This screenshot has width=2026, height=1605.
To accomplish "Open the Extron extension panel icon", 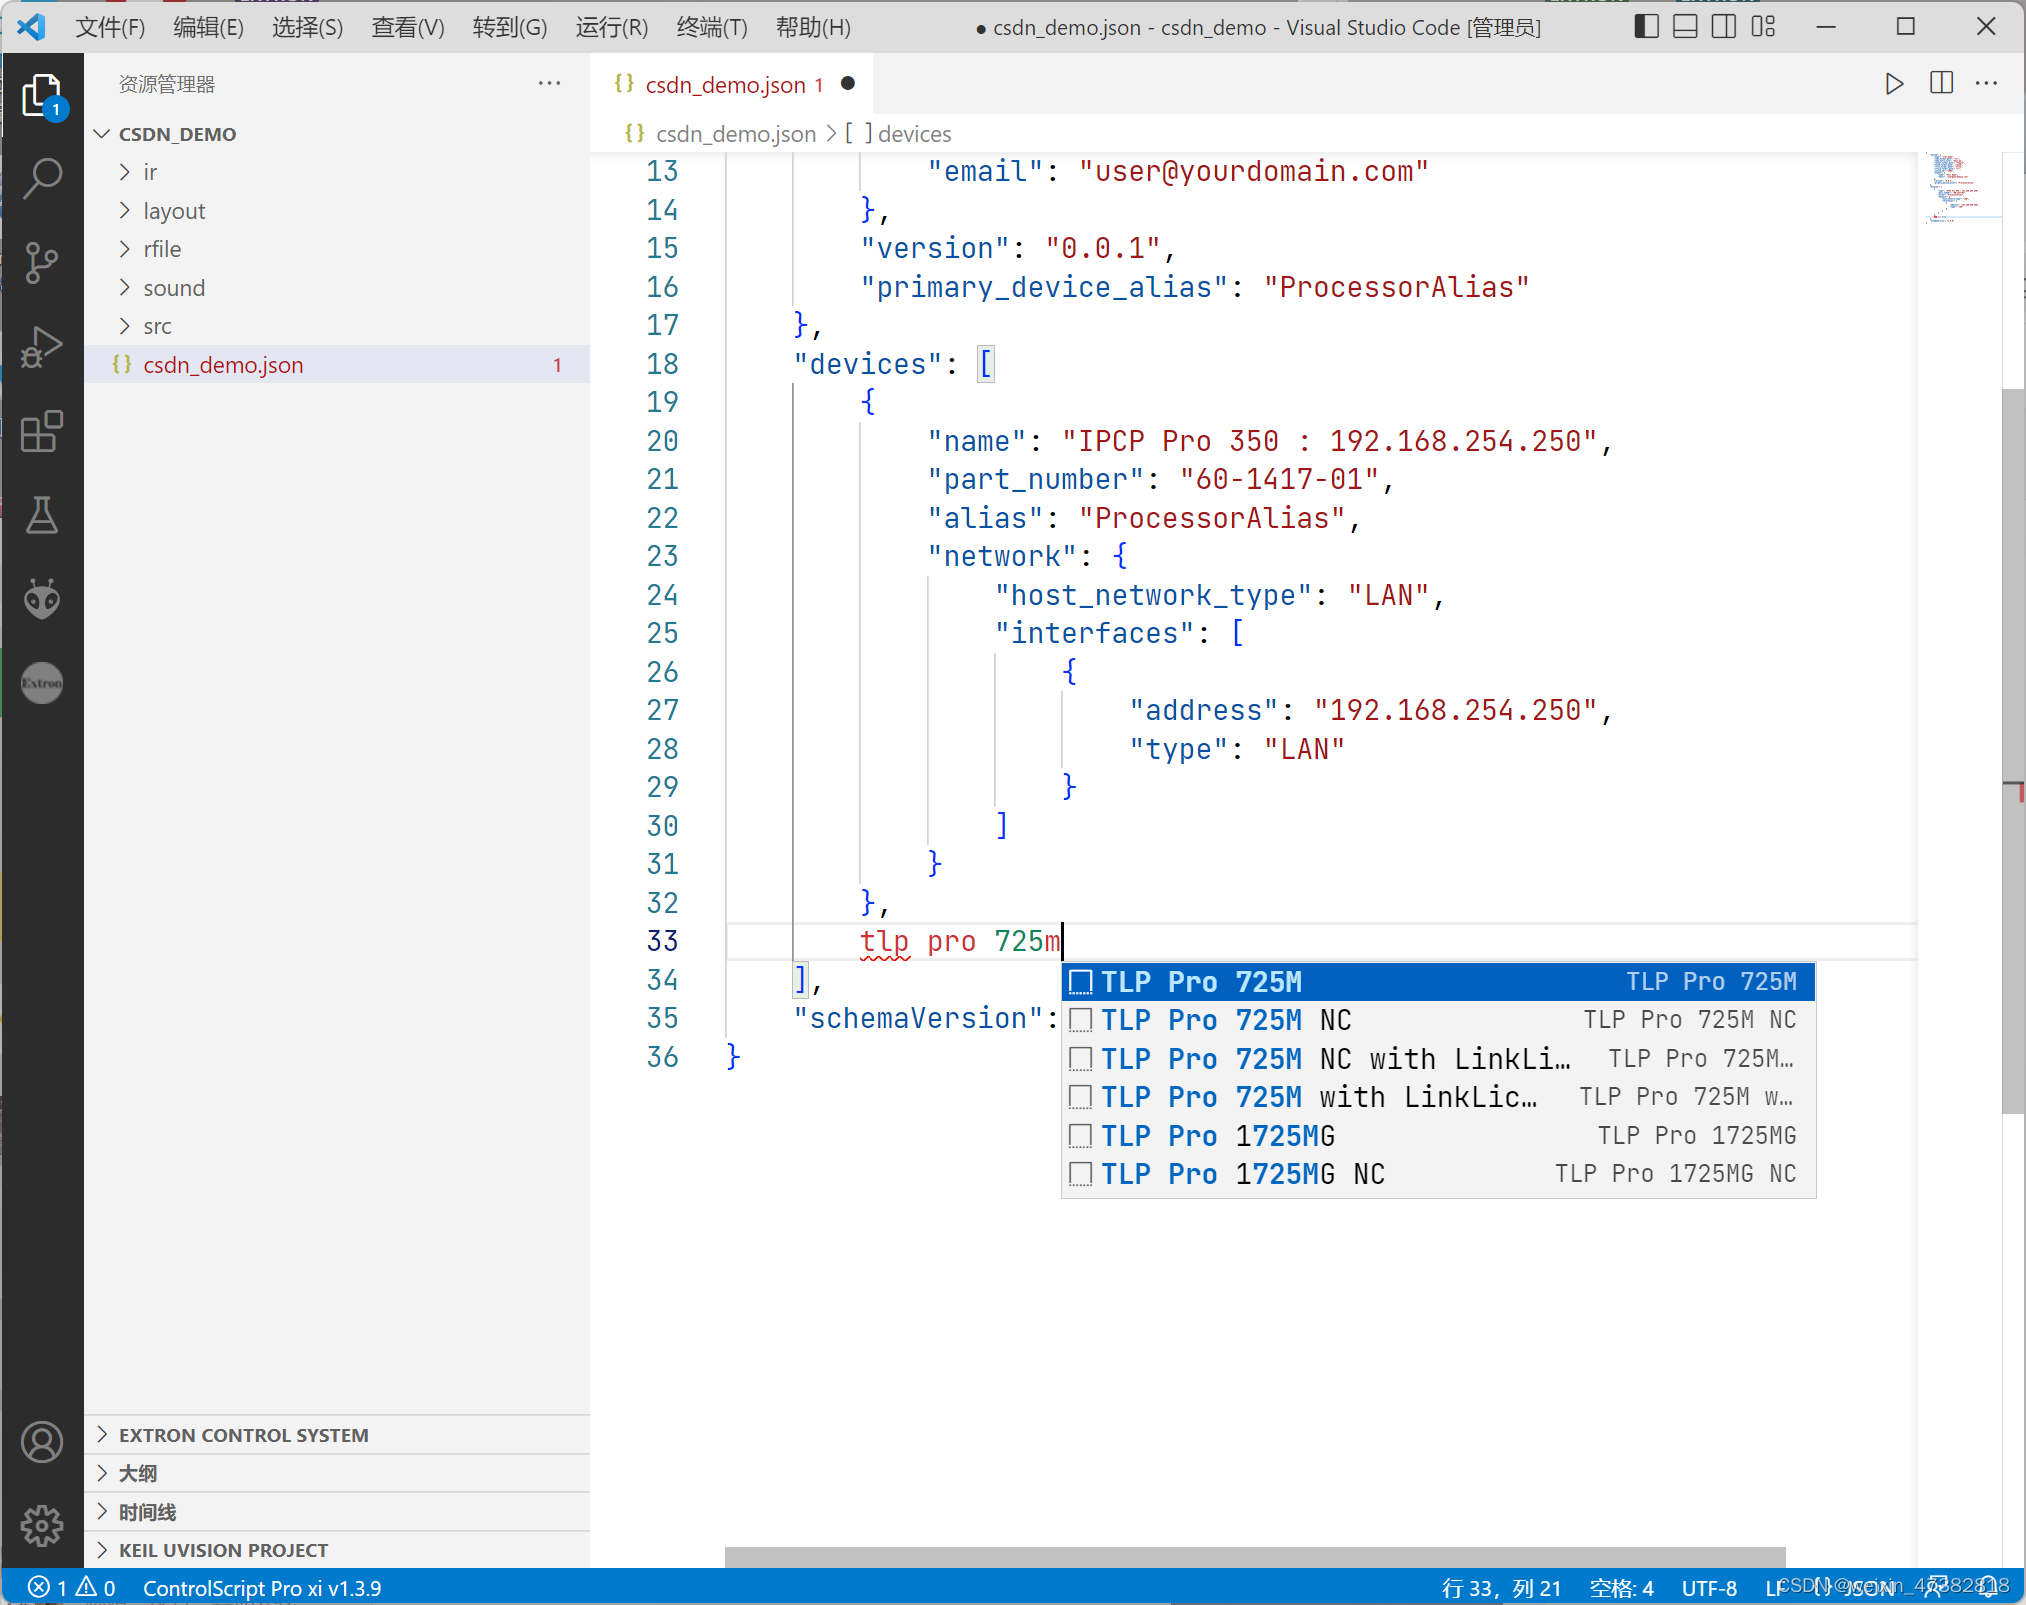I will (x=42, y=683).
